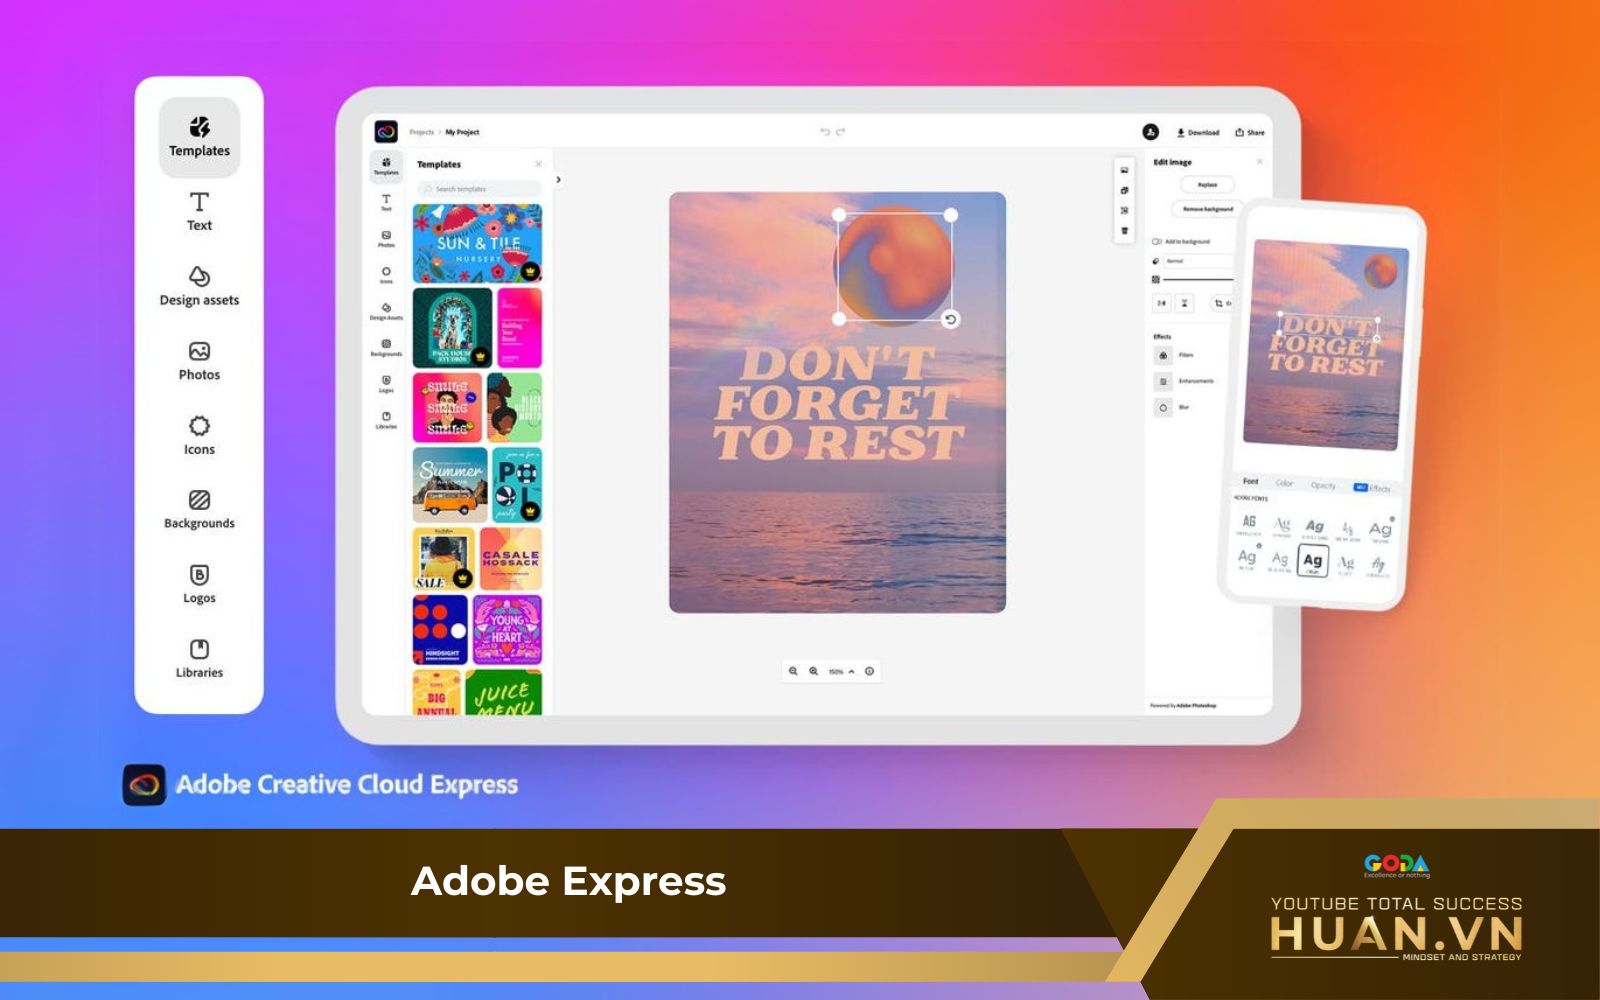This screenshot has height=1000, width=1600.
Task: Select Text in the tablet app's rail
Action: (x=386, y=203)
